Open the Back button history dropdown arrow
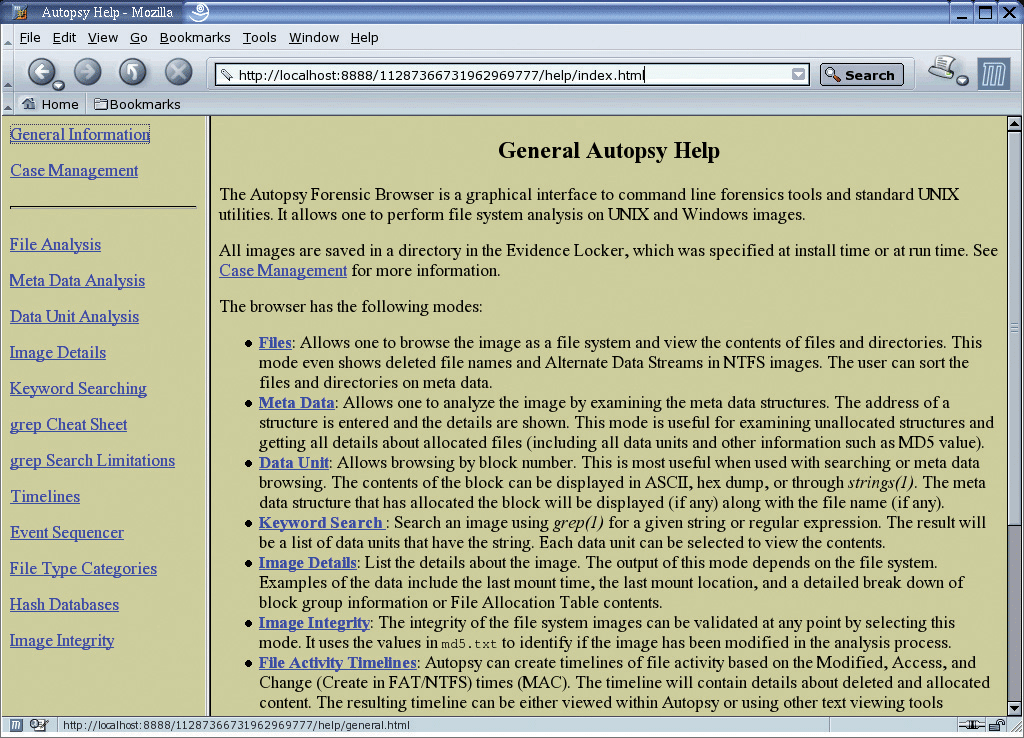The width and height of the screenshot is (1024, 738). point(58,86)
